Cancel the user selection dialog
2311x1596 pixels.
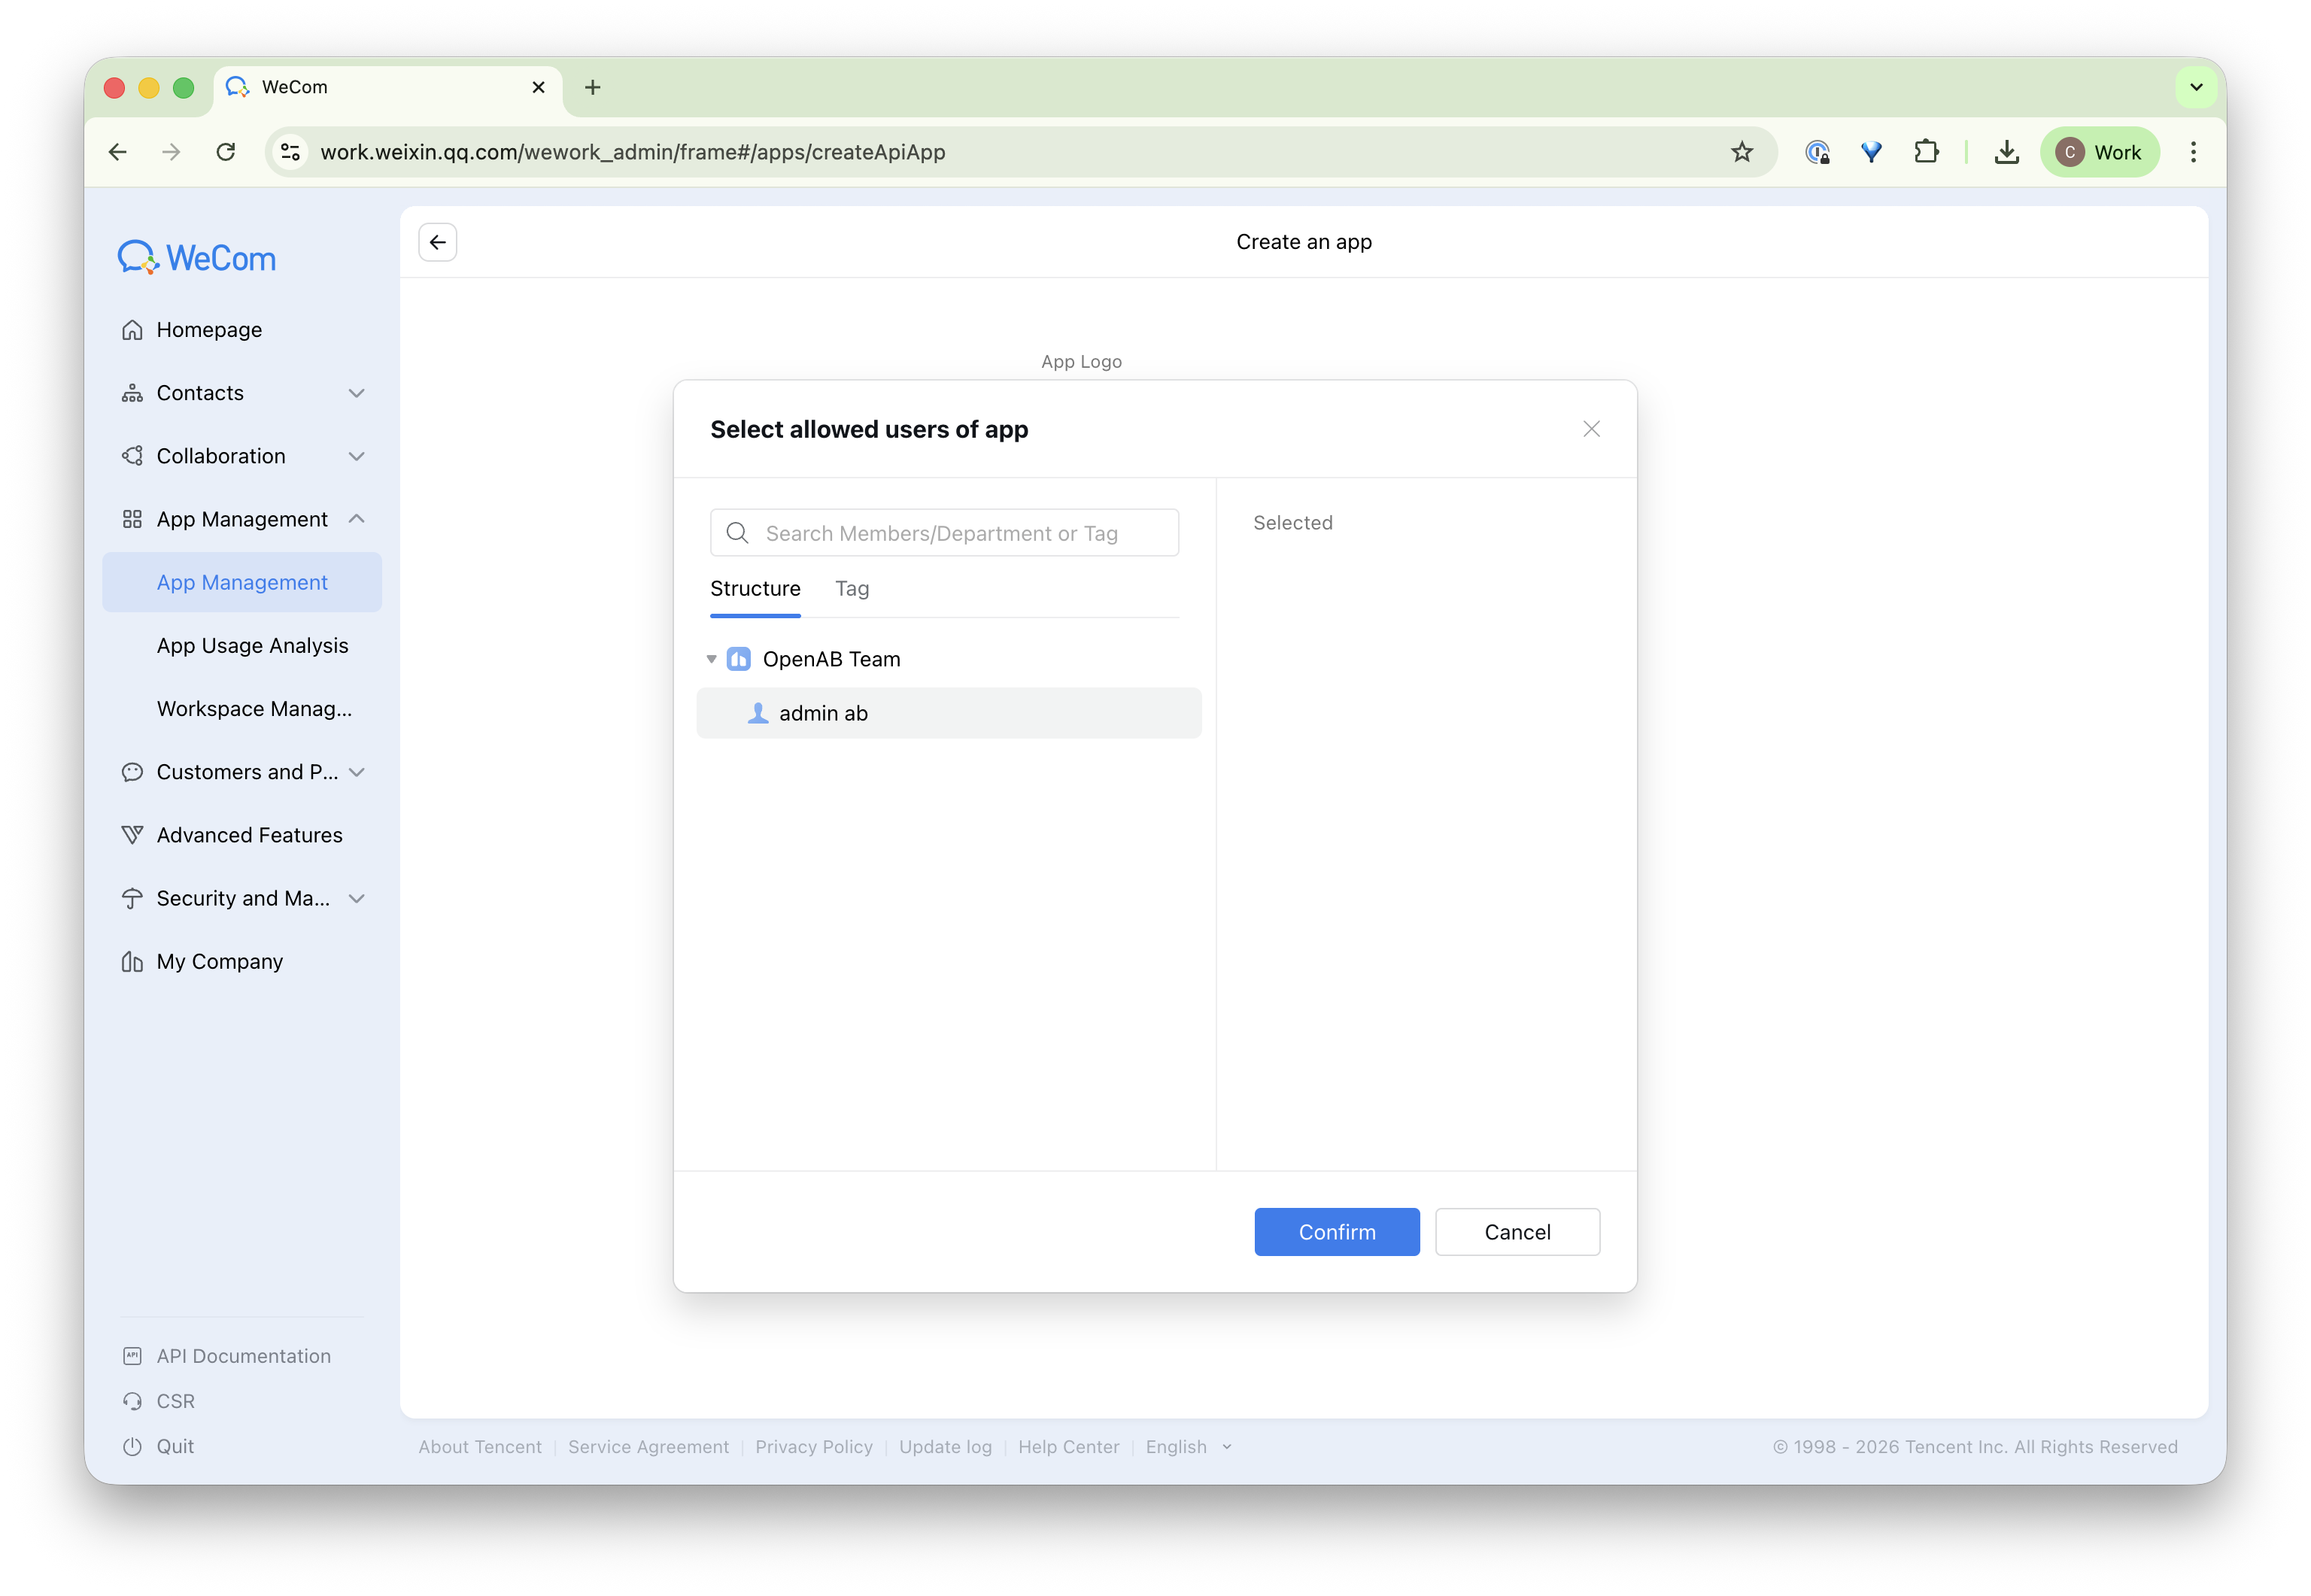click(x=1517, y=1232)
